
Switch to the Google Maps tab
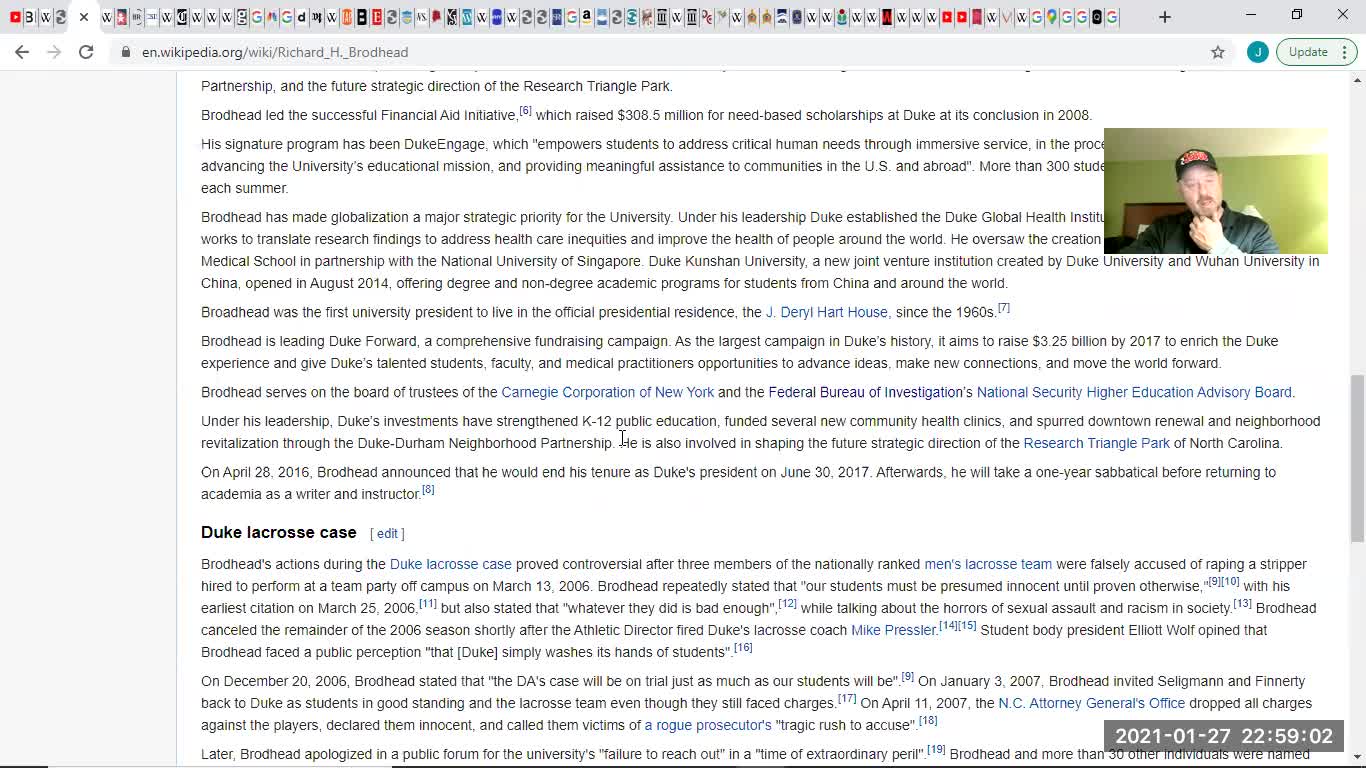click(x=1052, y=17)
